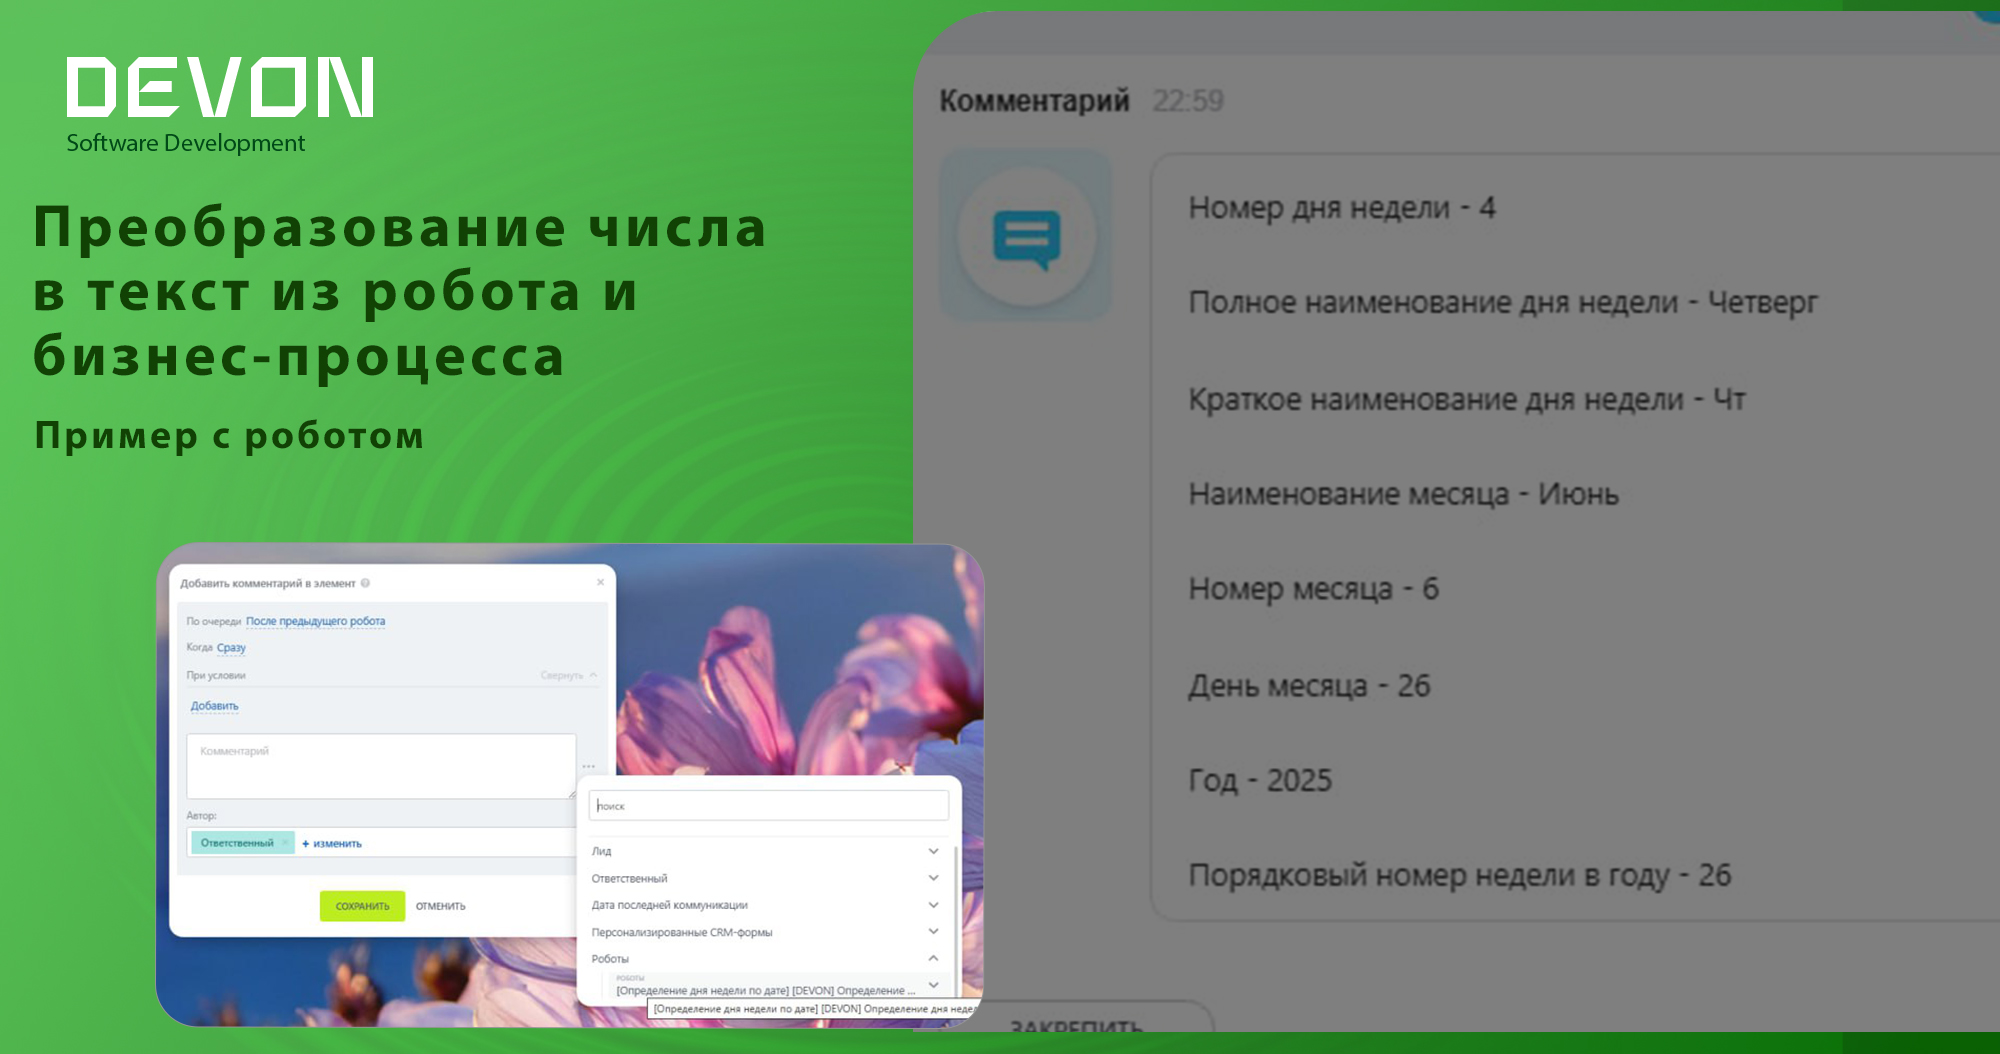Click the При условии label
This screenshot has width=2000, height=1054.
pos(216,676)
